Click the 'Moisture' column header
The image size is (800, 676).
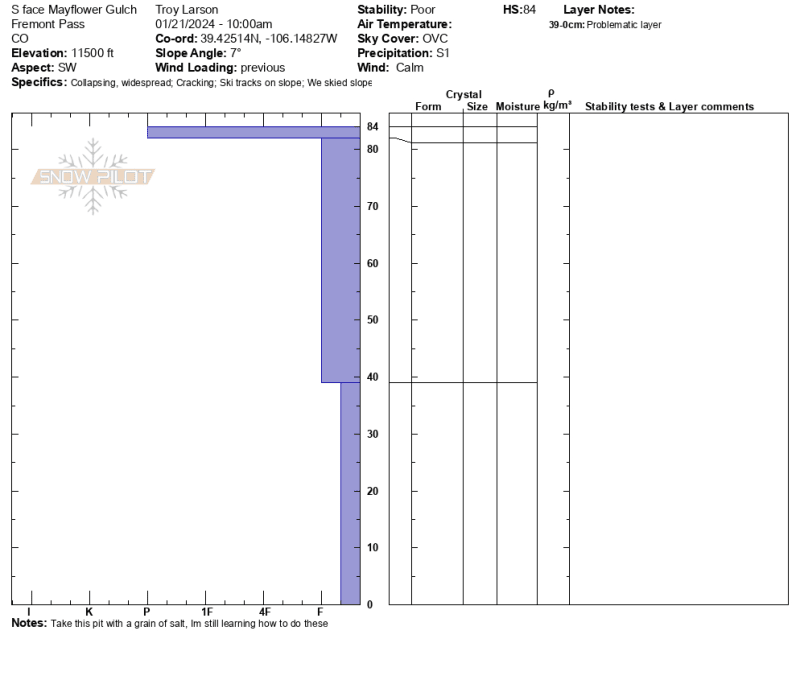tap(517, 107)
